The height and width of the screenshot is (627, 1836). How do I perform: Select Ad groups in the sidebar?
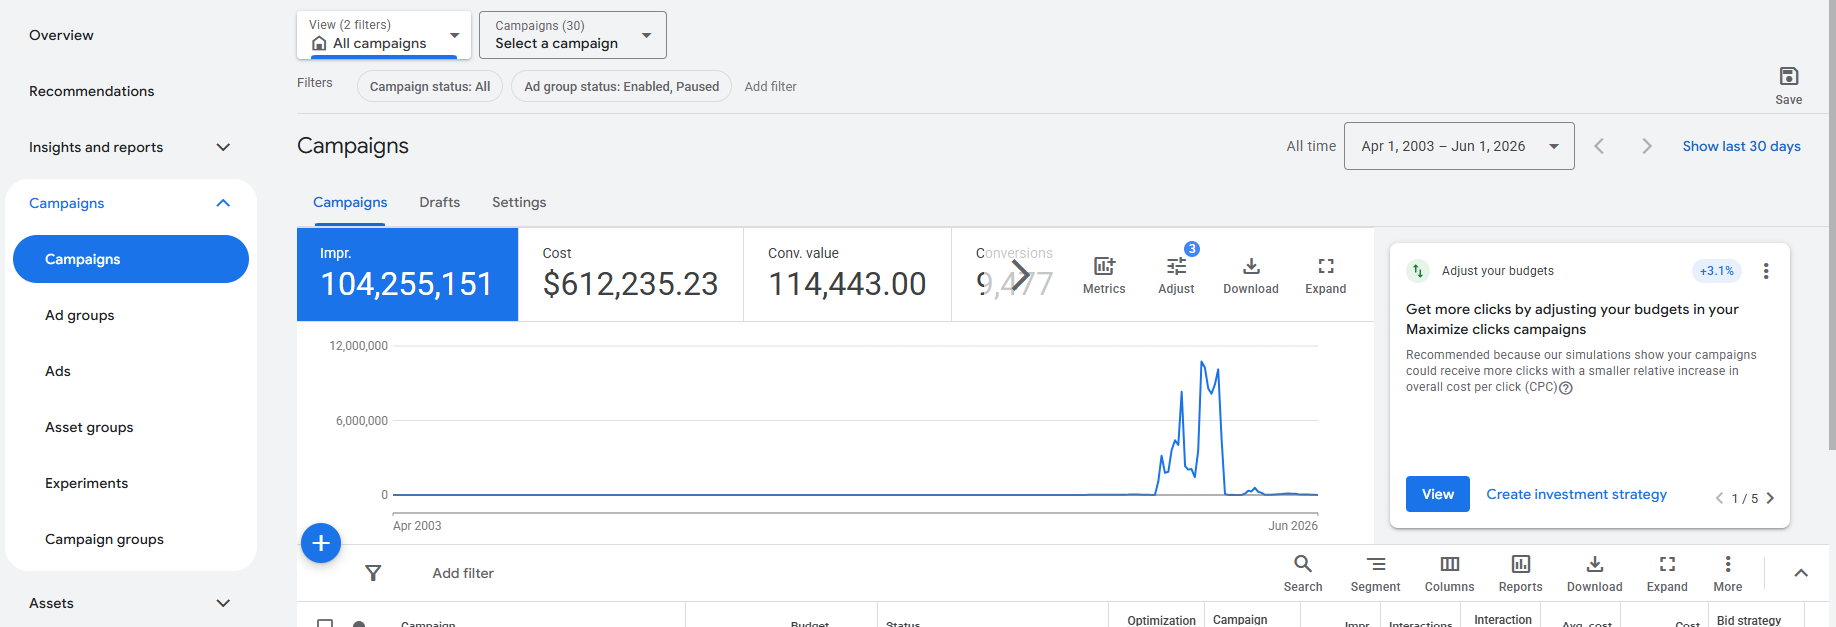click(x=80, y=315)
